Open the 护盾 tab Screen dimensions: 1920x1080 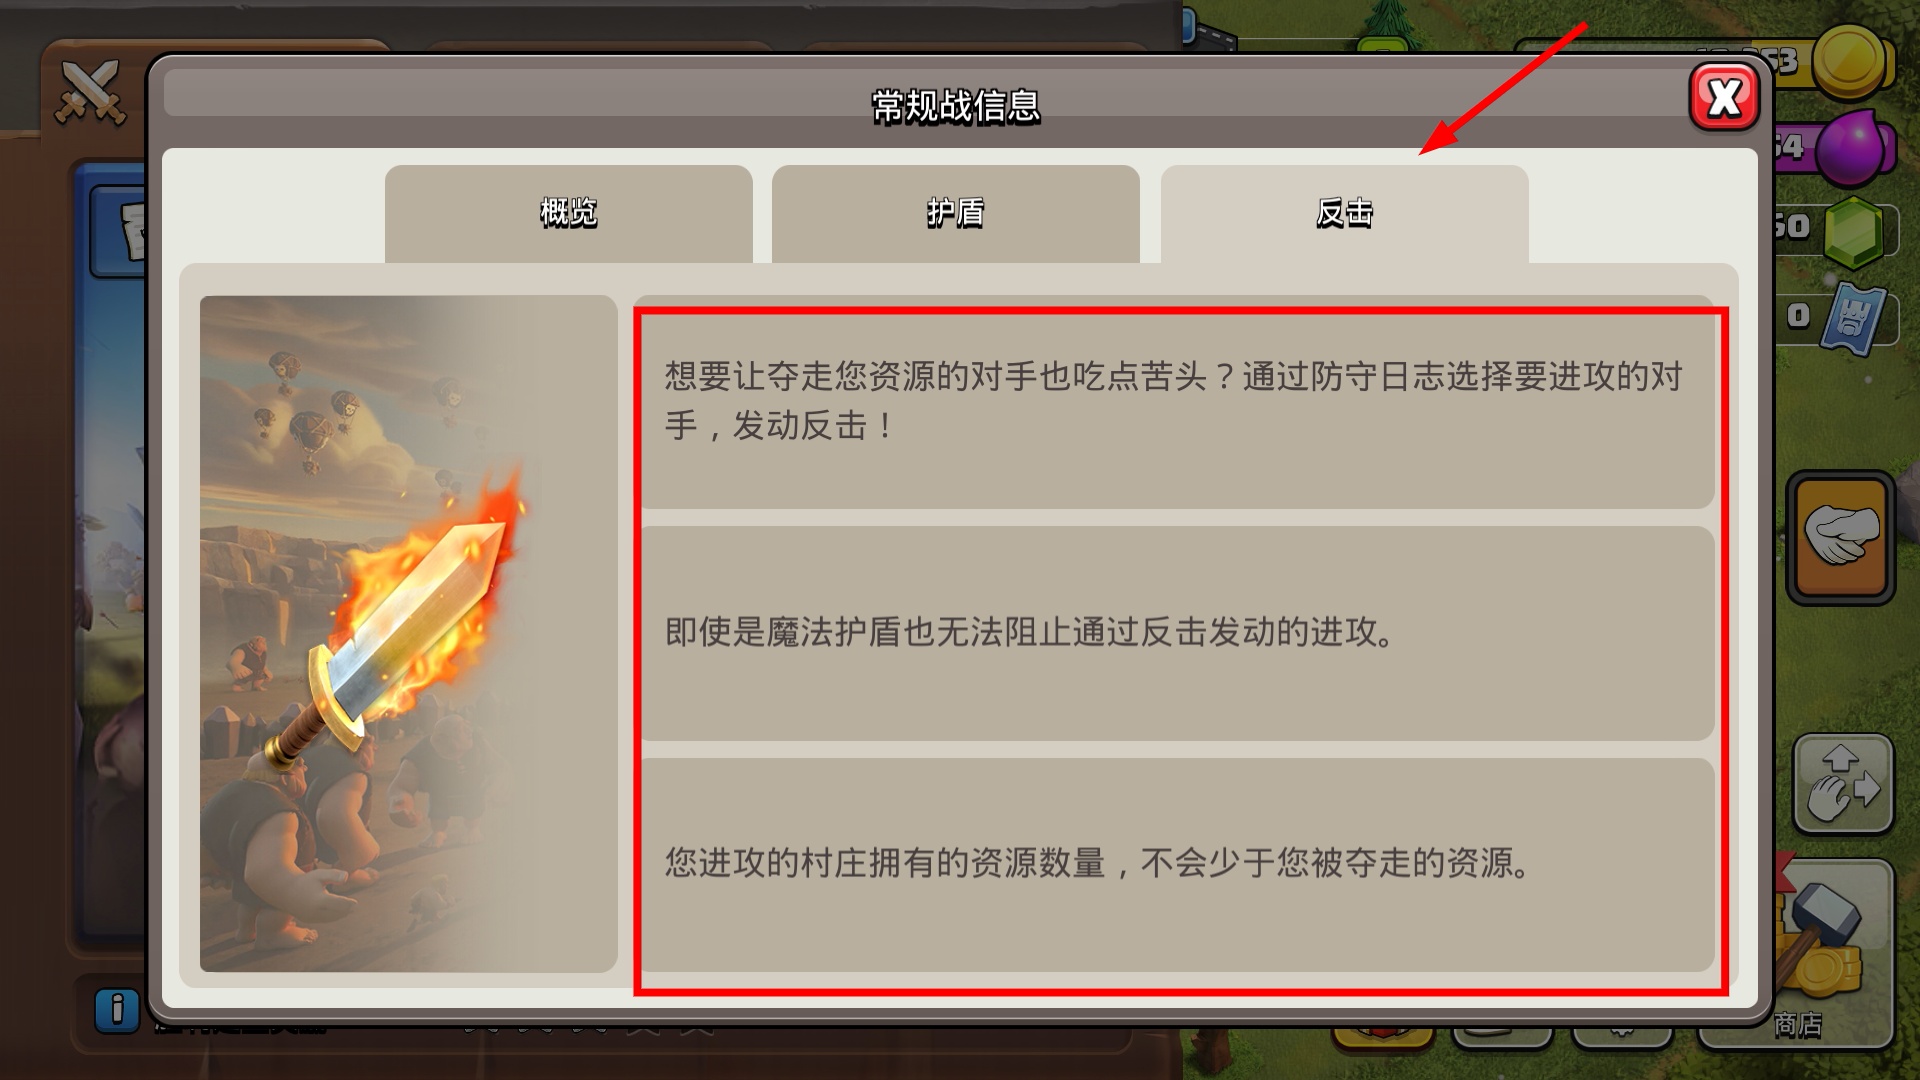pos(955,213)
